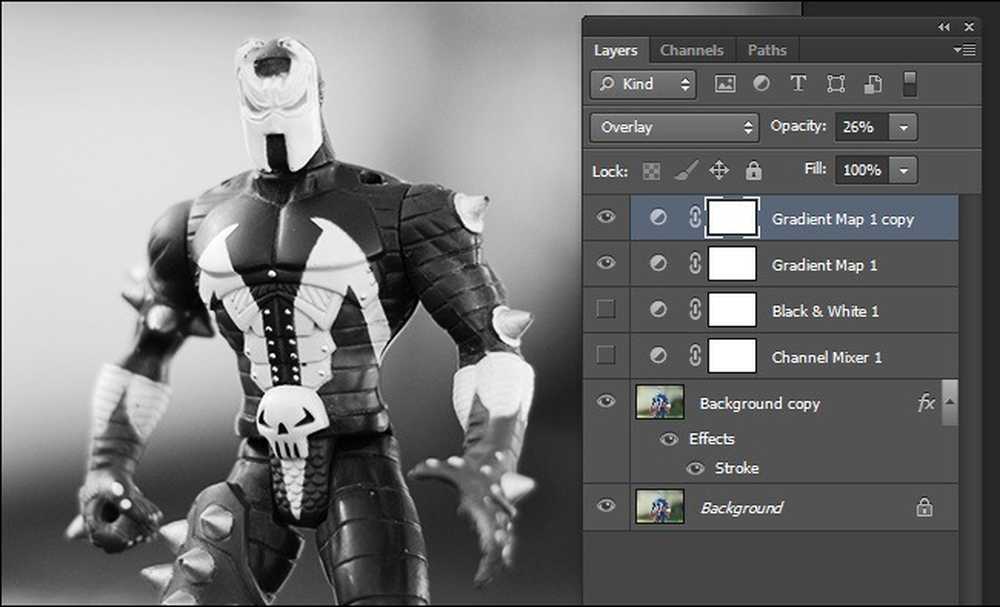Screen dimensions: 1000x607
Task: Toggle visibility of Effects
Action: [668, 439]
